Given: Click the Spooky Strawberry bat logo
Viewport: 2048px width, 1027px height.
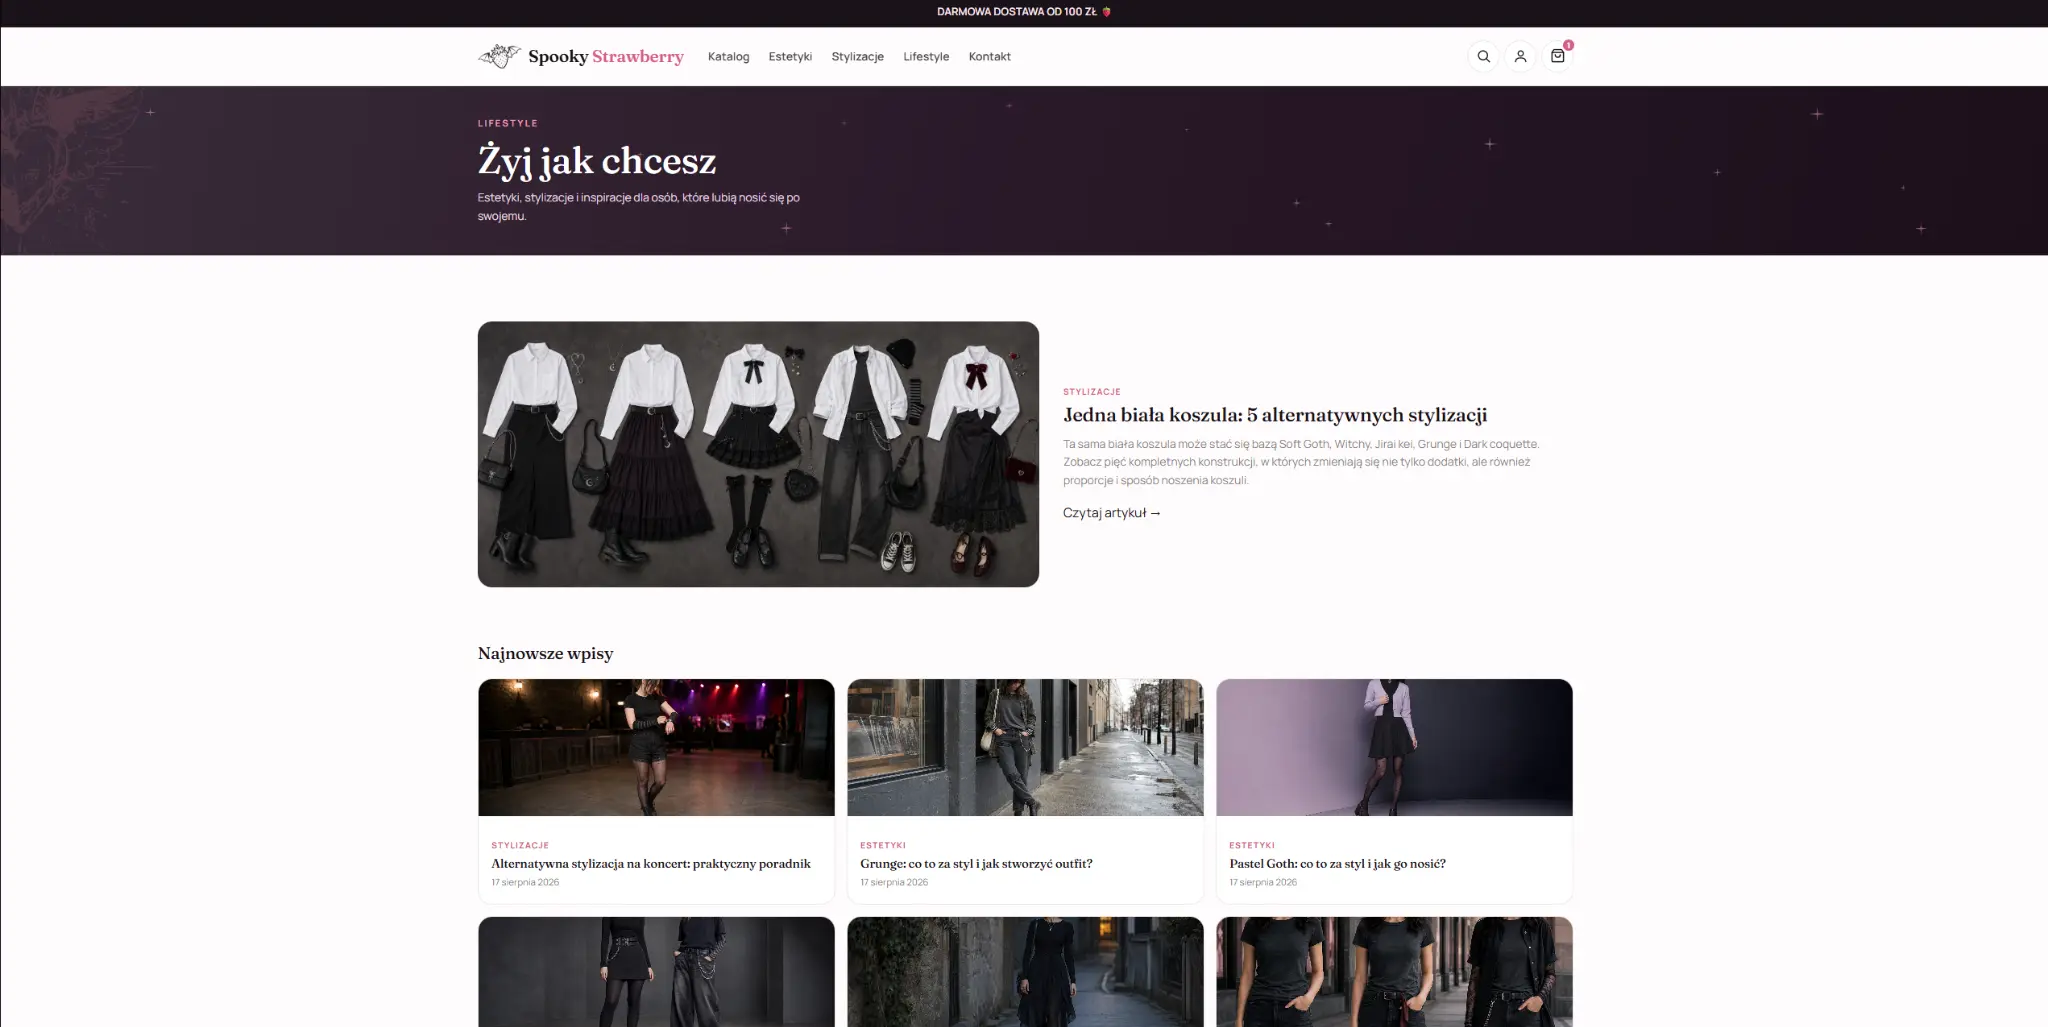Looking at the screenshot, I should pos(499,56).
